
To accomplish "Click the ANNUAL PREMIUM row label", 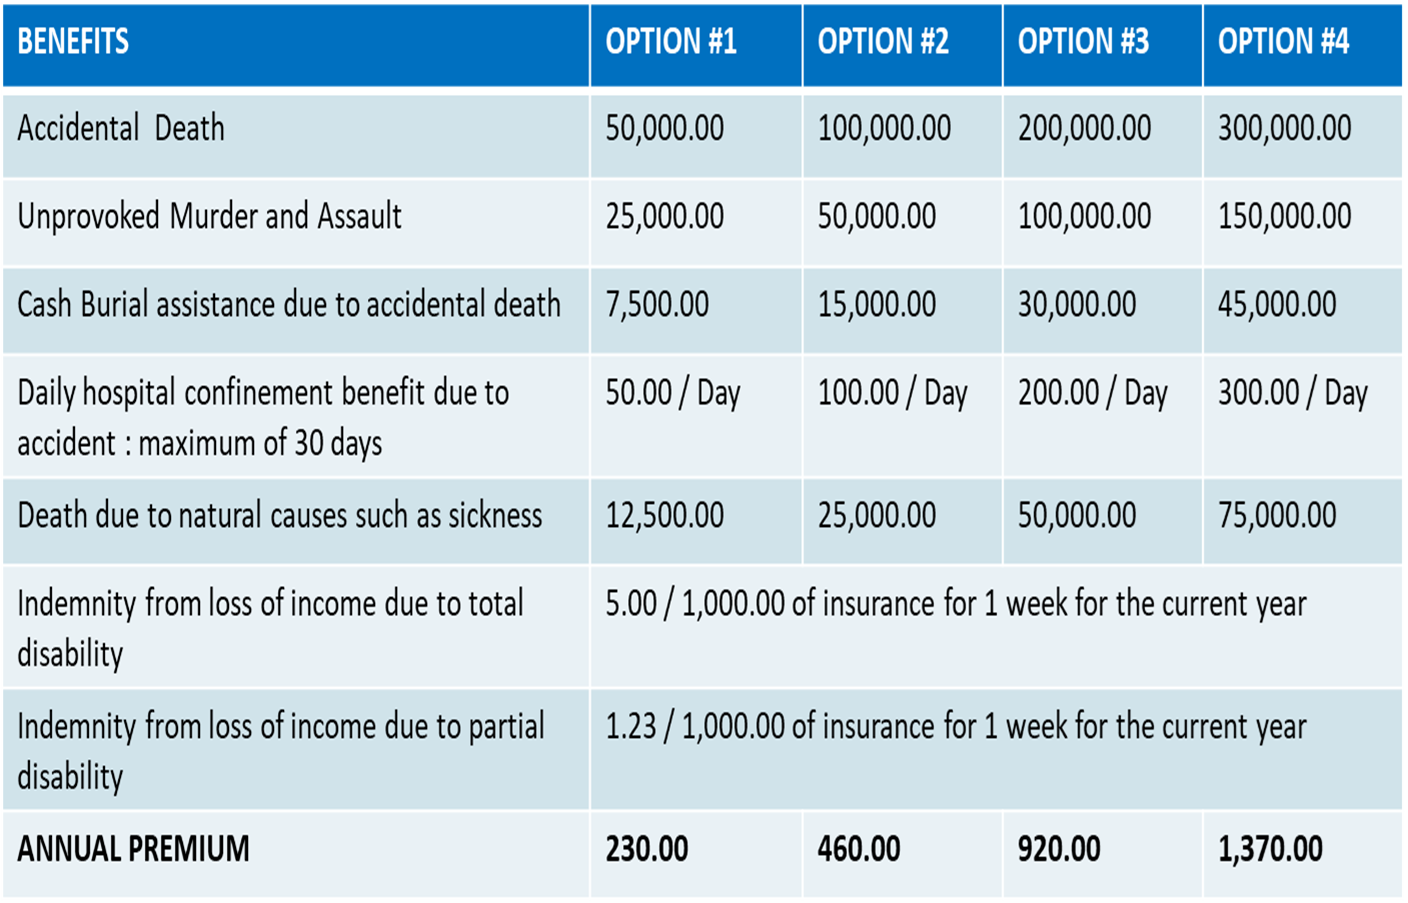I will (133, 849).
